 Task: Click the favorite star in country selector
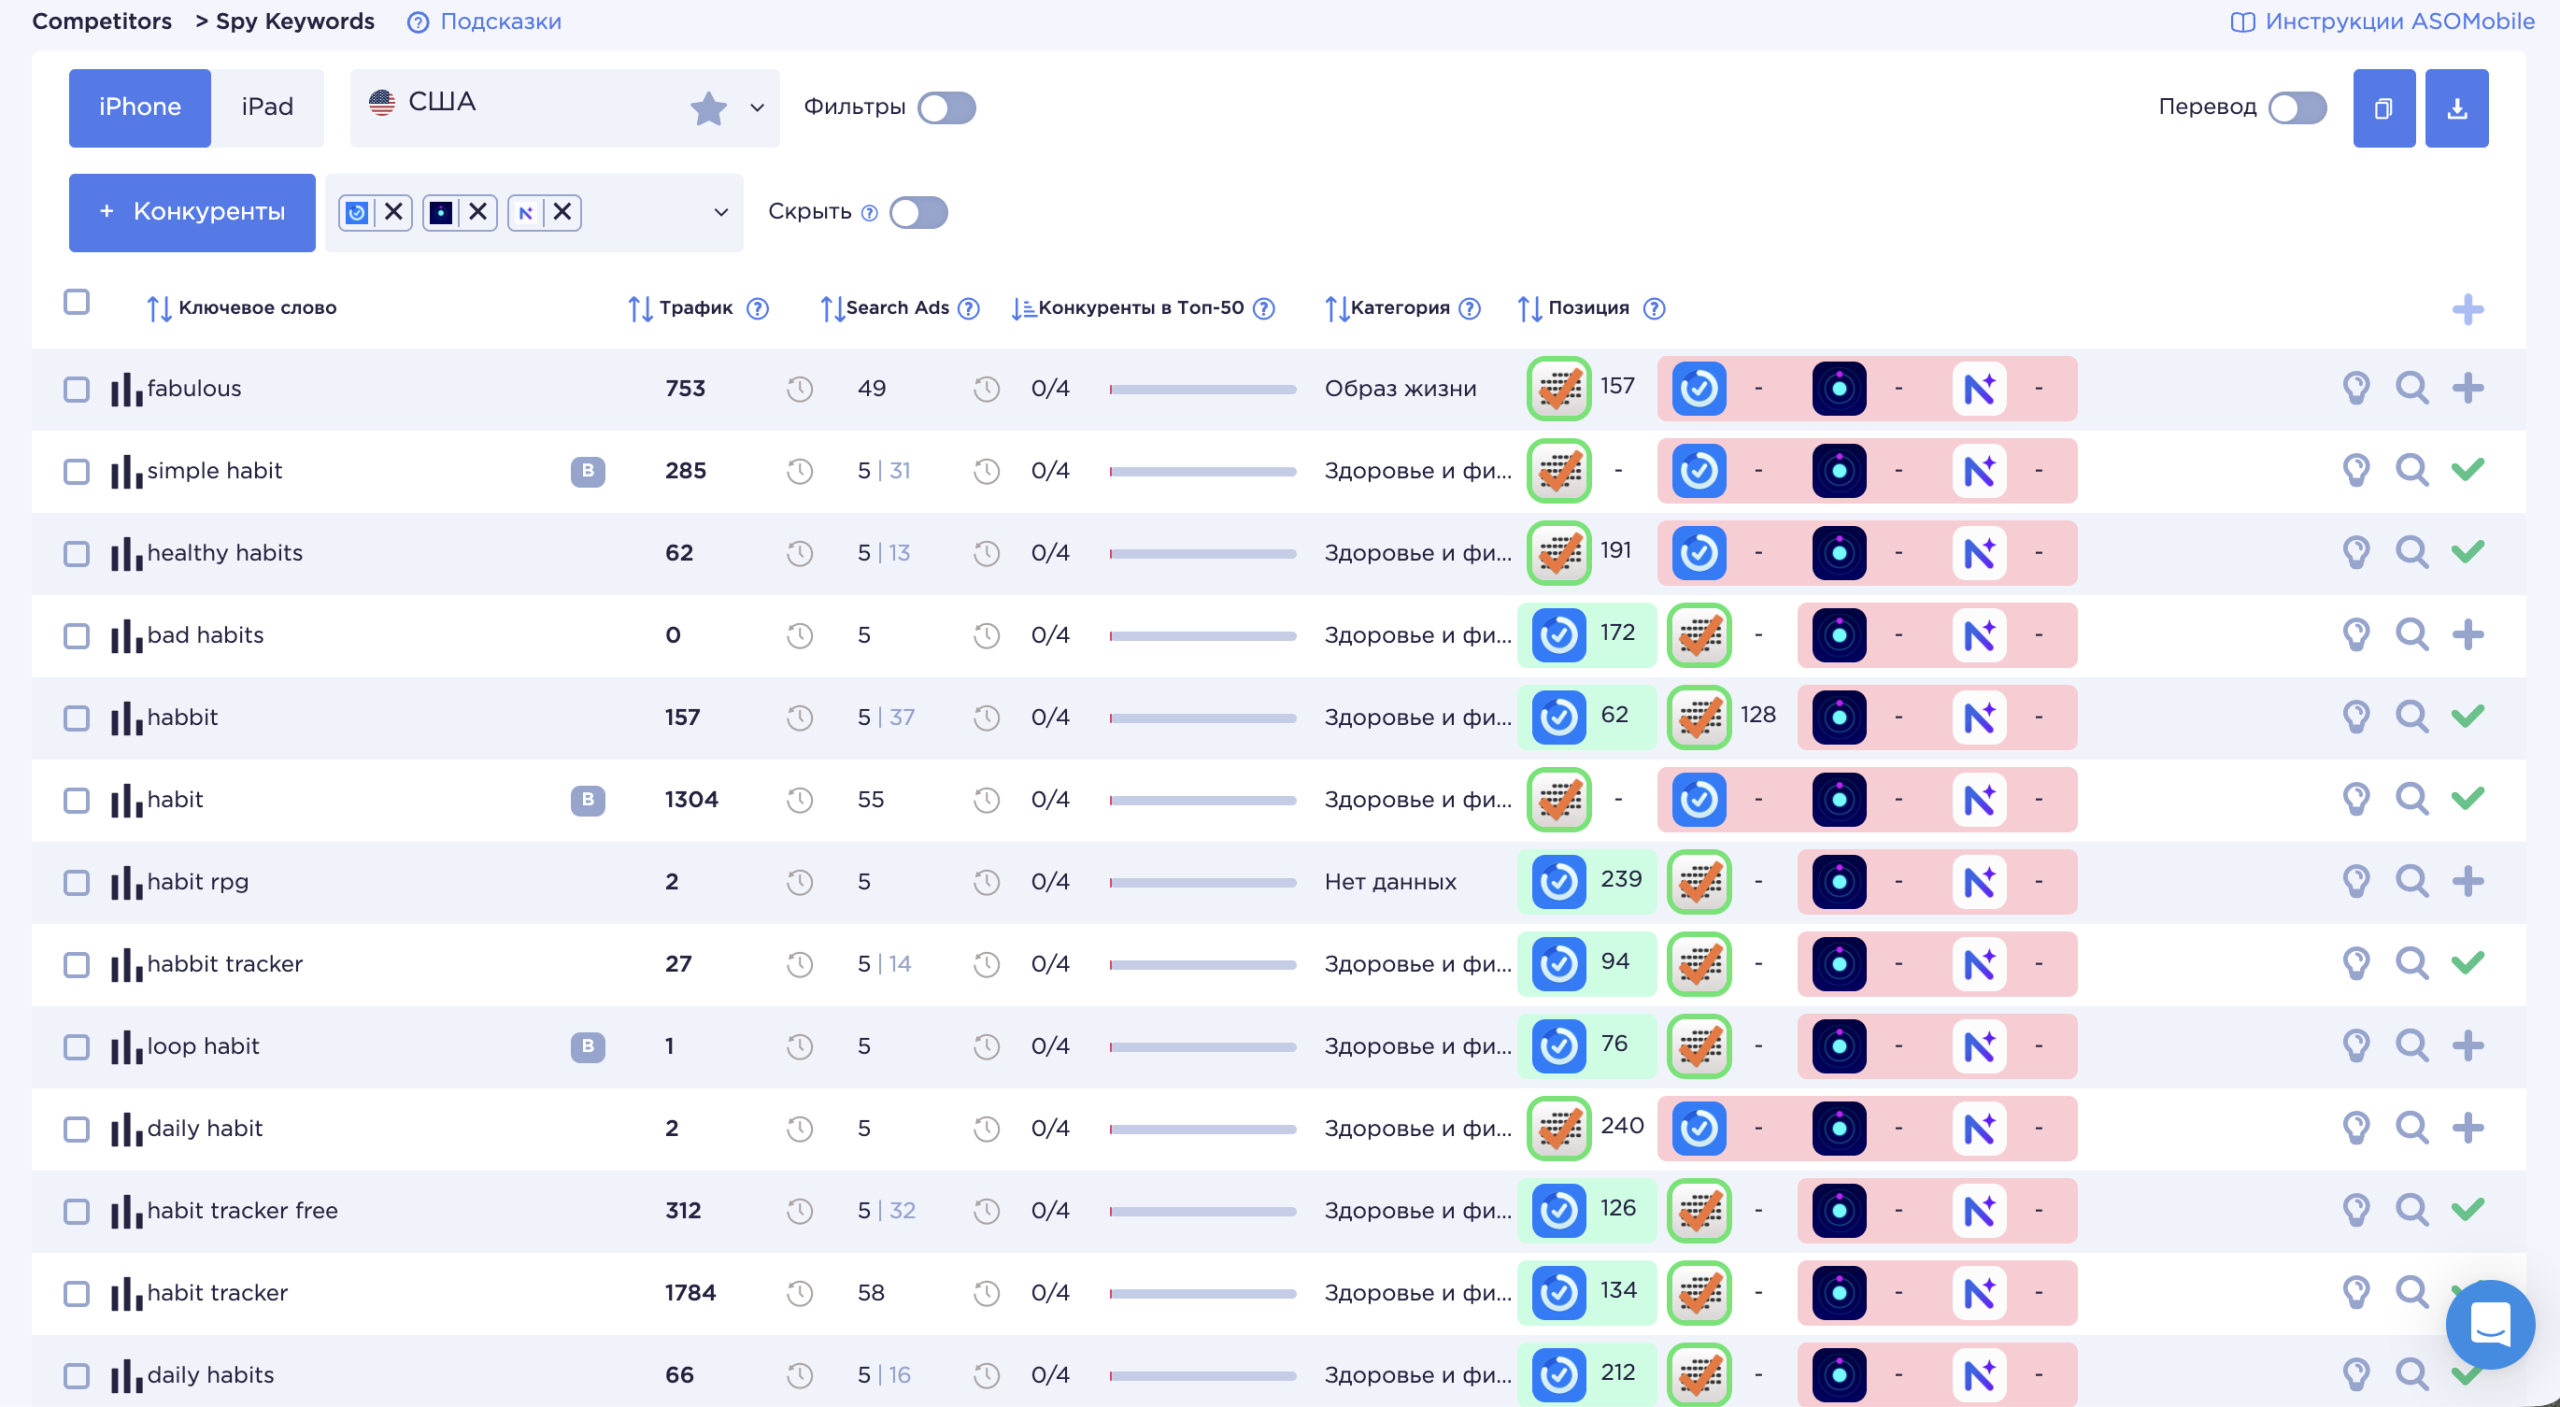708,108
